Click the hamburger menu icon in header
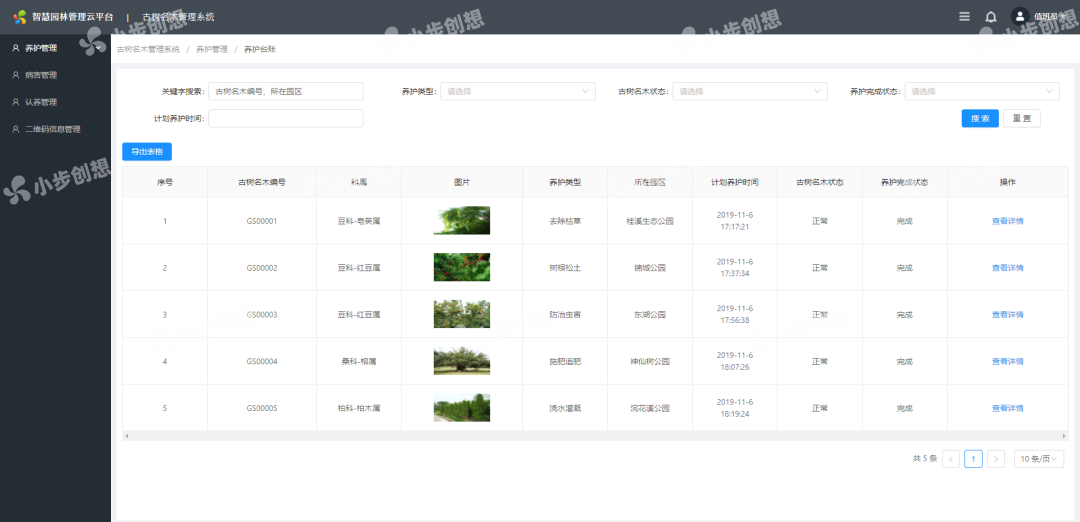This screenshot has height=522, width=1080. point(964,17)
